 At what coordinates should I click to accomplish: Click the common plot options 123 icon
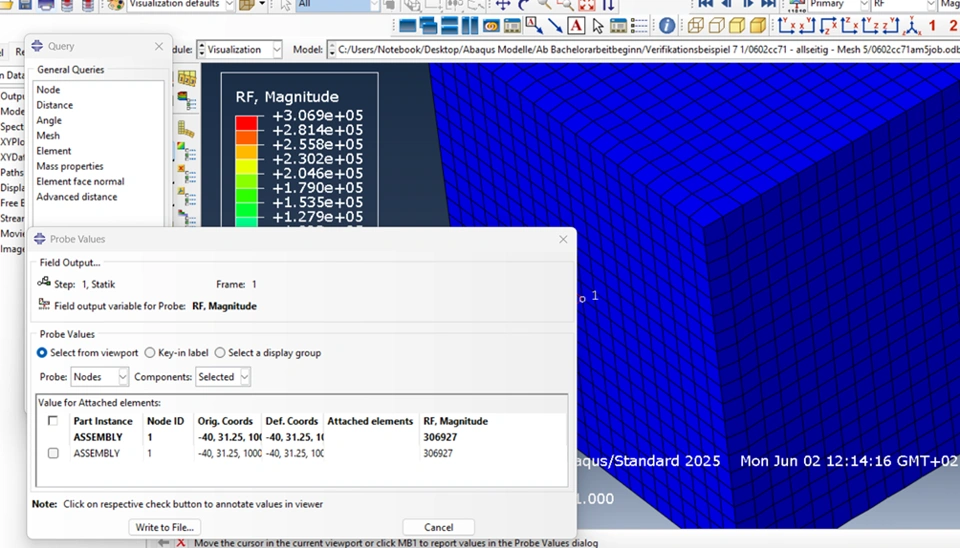tap(187, 78)
